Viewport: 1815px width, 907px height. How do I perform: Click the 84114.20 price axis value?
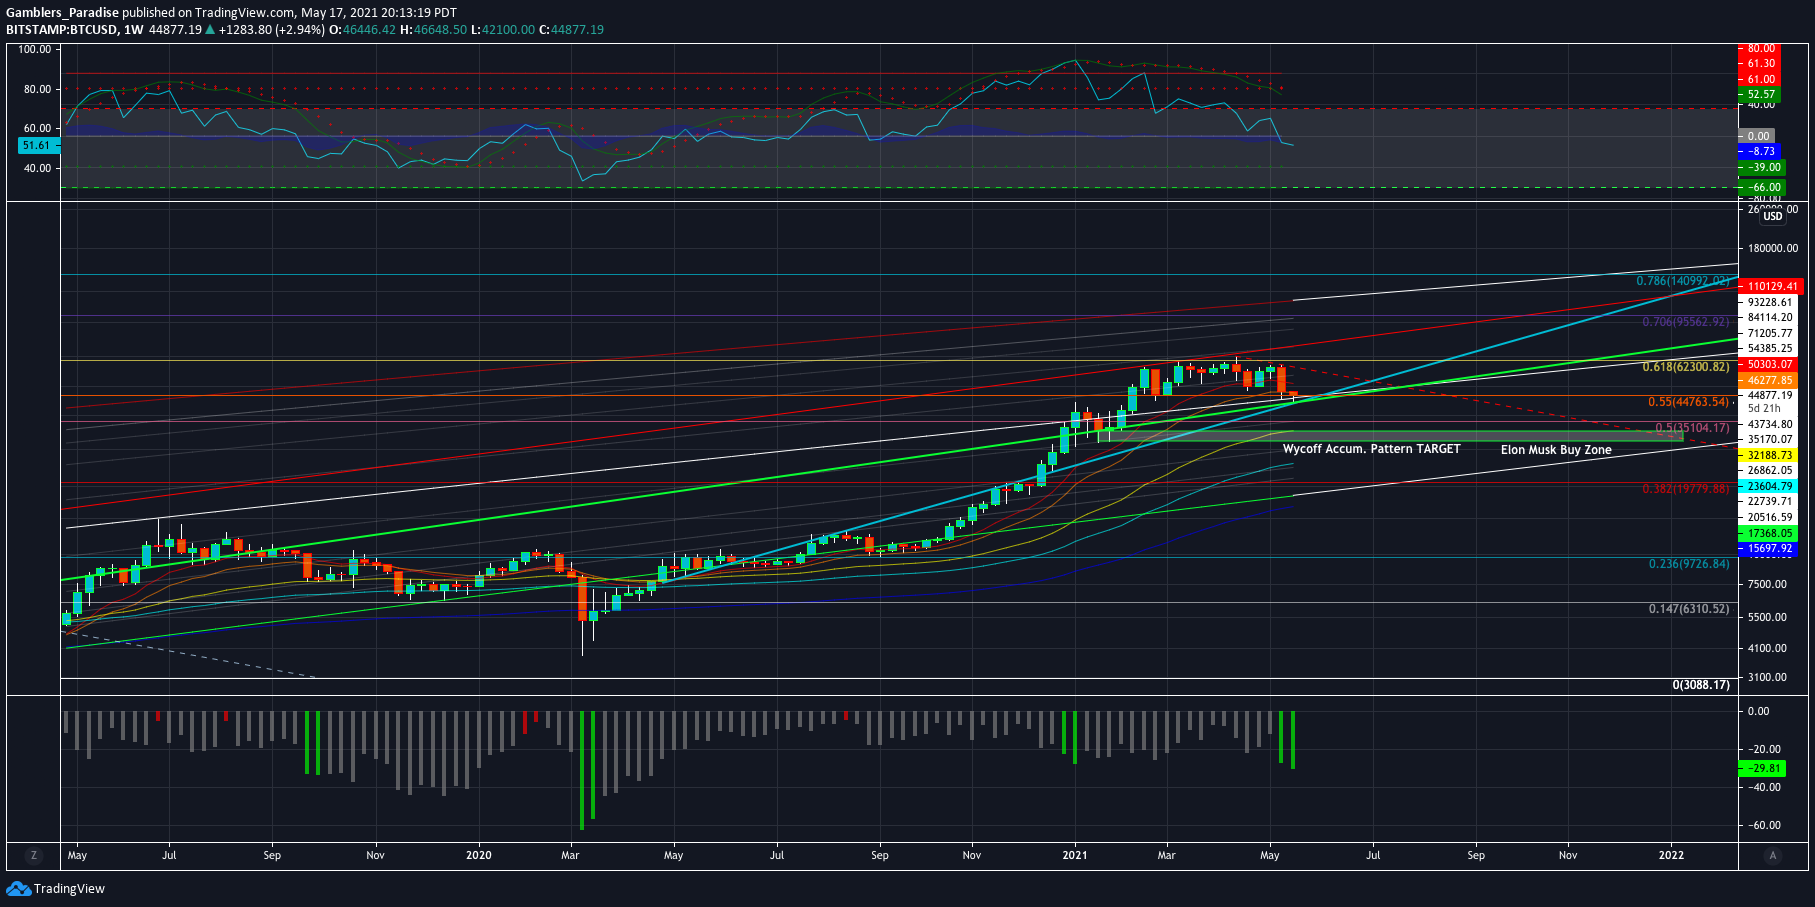pos(1769,318)
